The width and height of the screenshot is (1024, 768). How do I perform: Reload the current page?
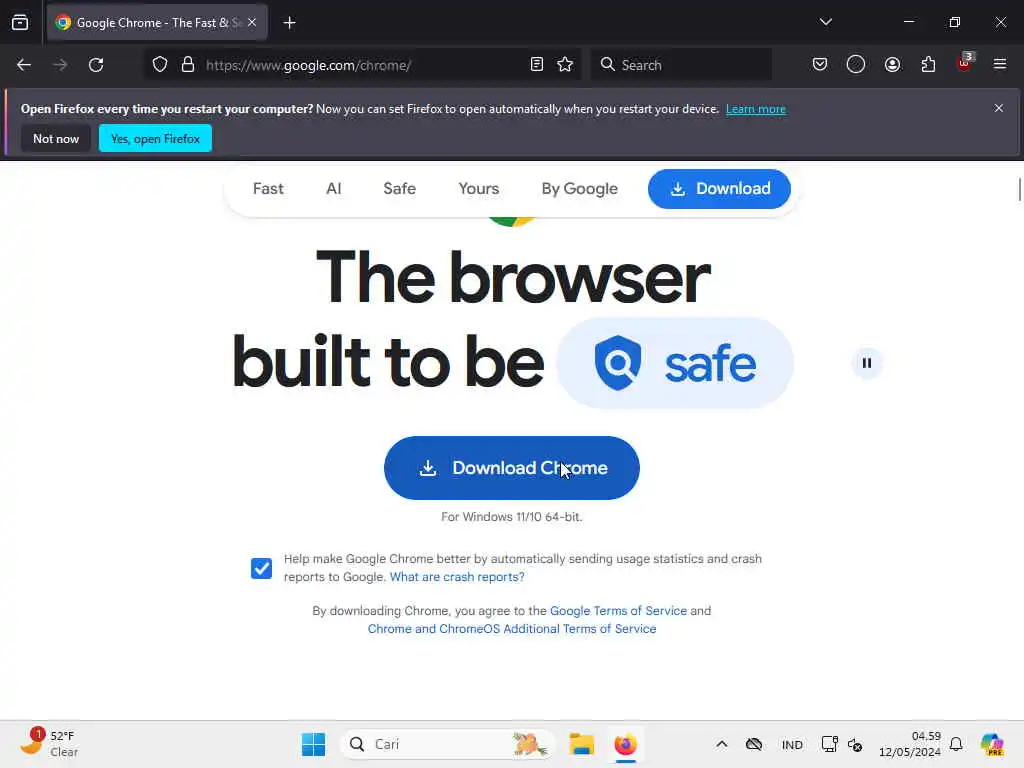[96, 65]
